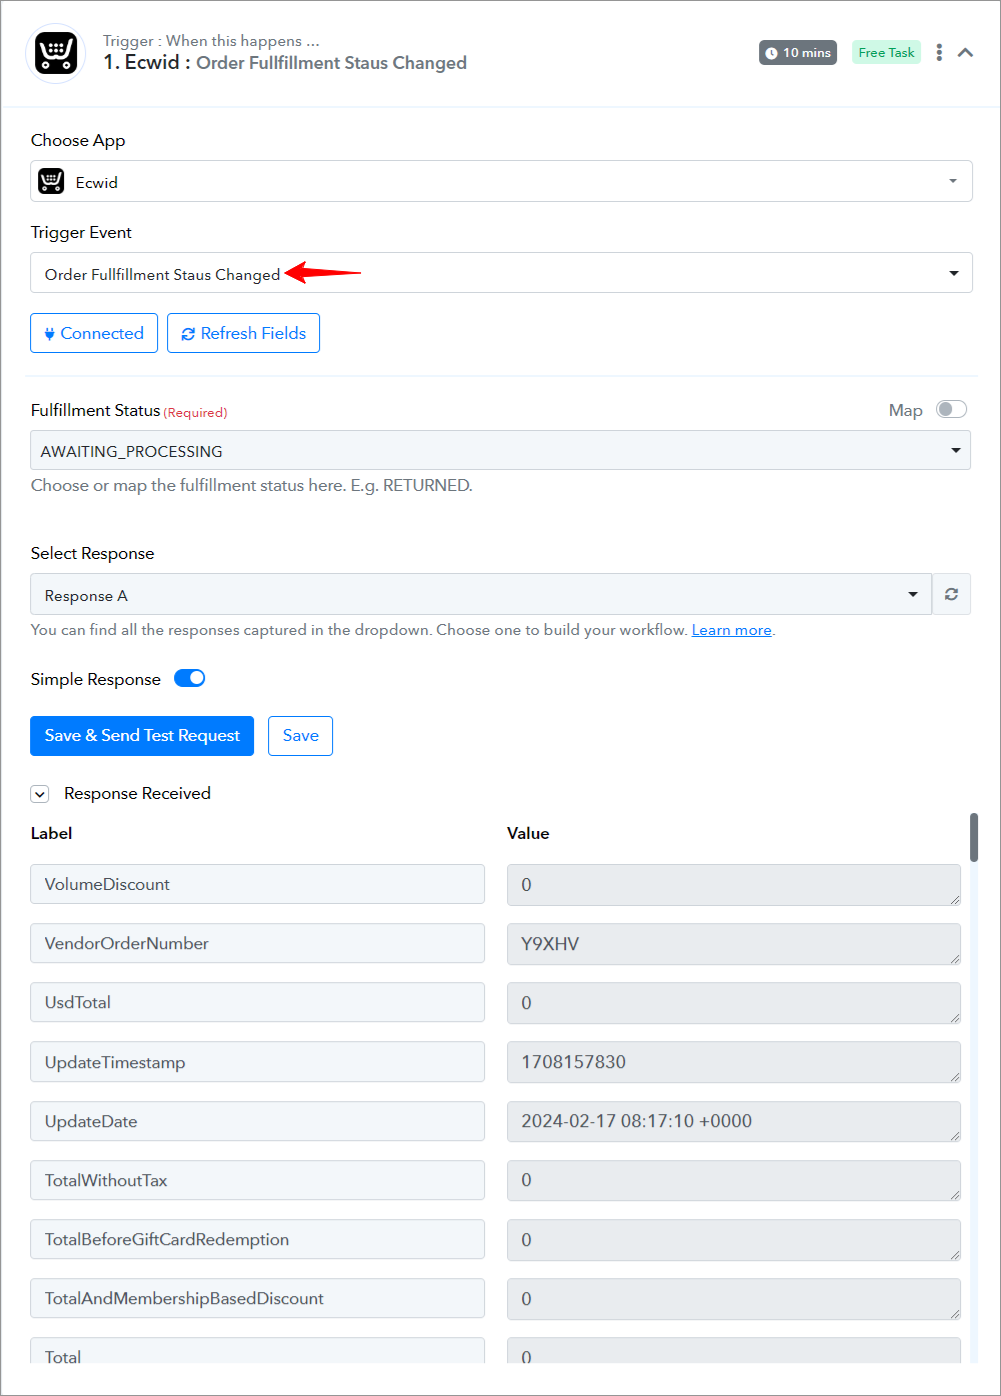Click the VendorOrderNumber label field
1001x1396 pixels.
point(257,943)
